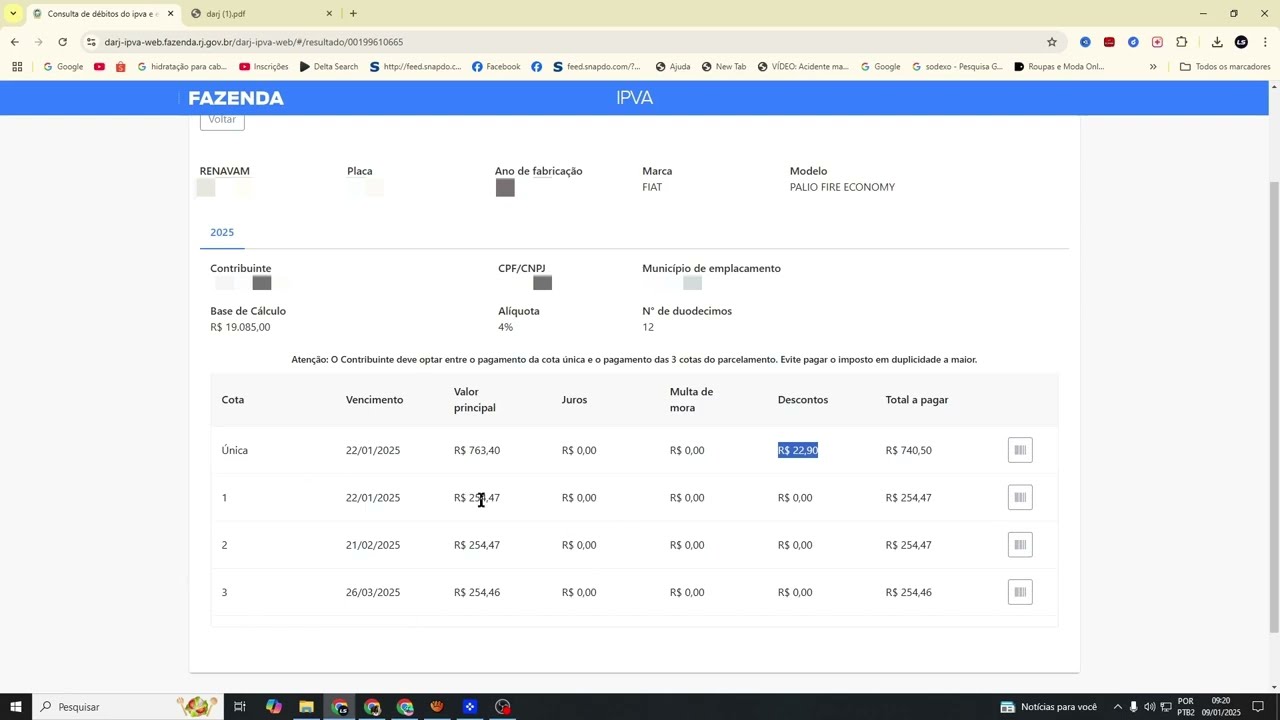Click the 21/02/2025 due date
Image resolution: width=1280 pixels, height=720 pixels.
pyautogui.click(x=373, y=545)
